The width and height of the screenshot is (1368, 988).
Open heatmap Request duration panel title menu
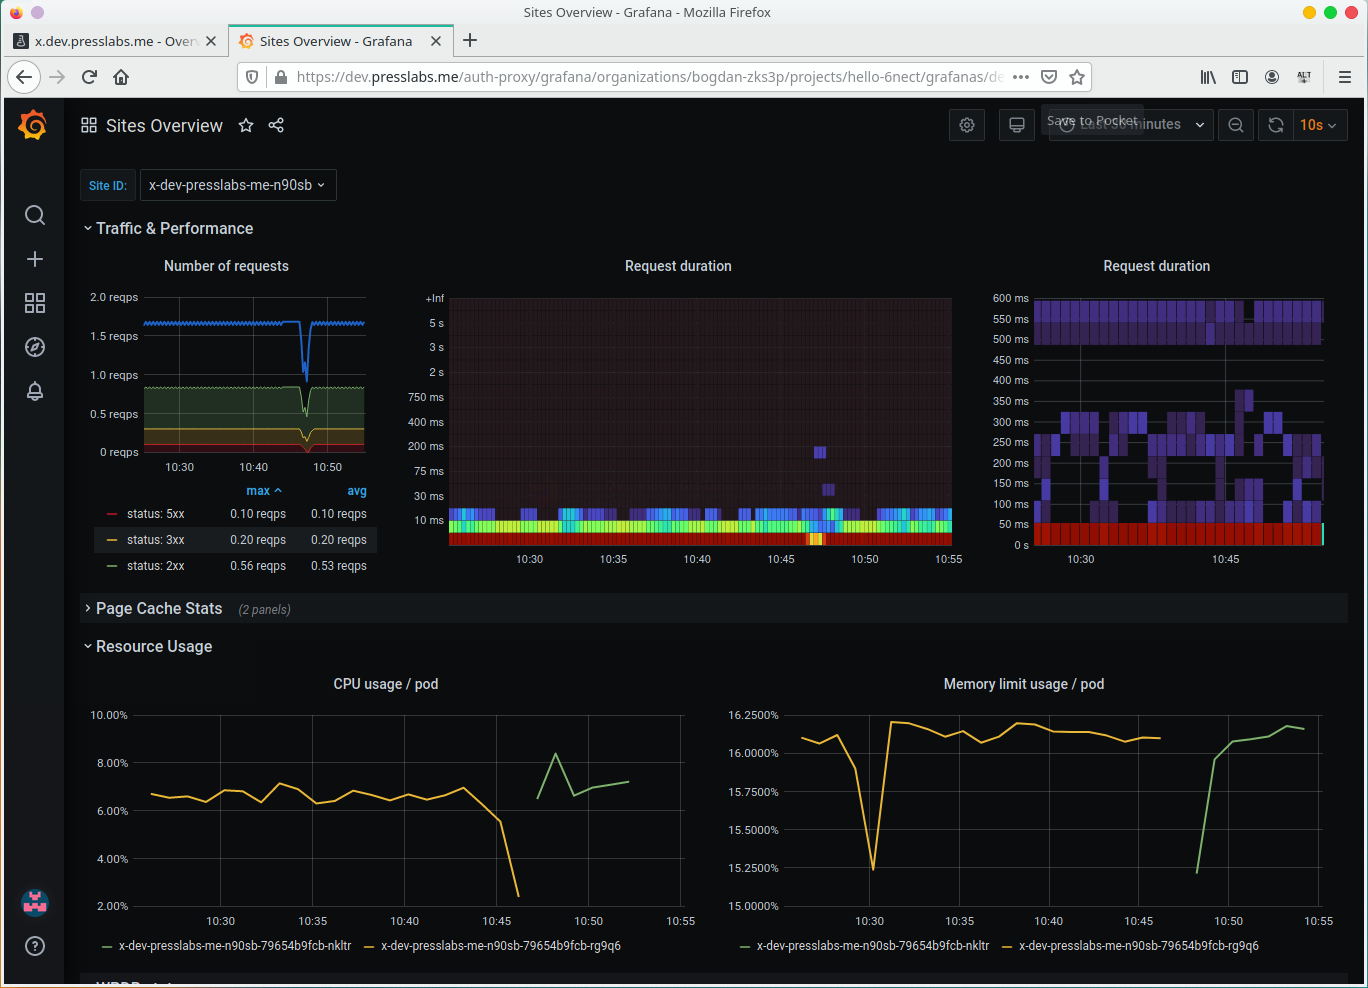[678, 266]
